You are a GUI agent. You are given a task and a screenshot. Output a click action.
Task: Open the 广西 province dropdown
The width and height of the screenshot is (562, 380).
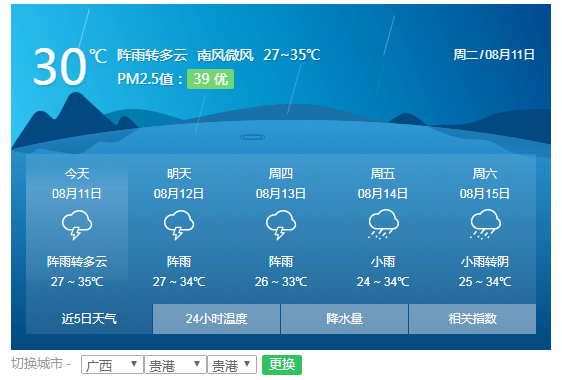click(112, 365)
